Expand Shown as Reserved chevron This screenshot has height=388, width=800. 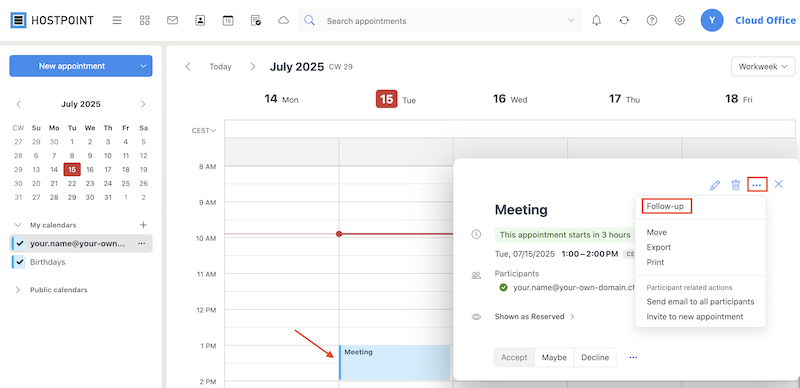point(572,317)
